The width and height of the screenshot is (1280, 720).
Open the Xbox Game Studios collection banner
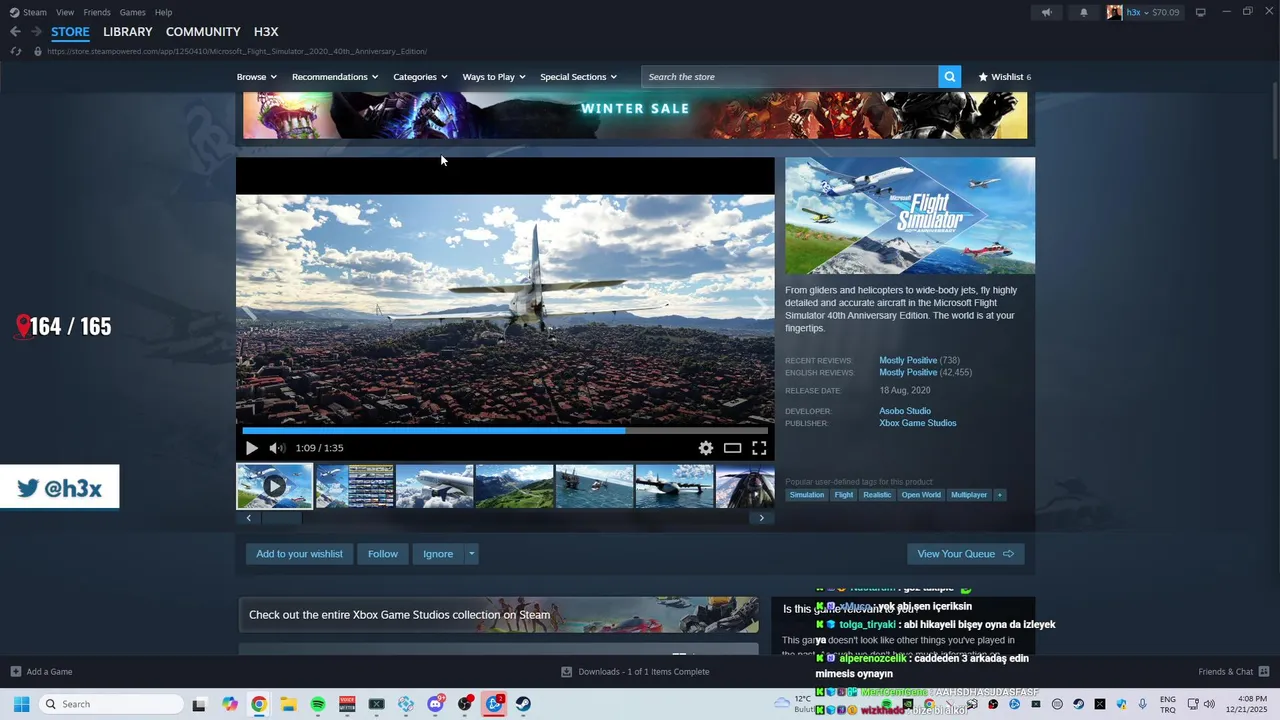pyautogui.click(x=499, y=615)
